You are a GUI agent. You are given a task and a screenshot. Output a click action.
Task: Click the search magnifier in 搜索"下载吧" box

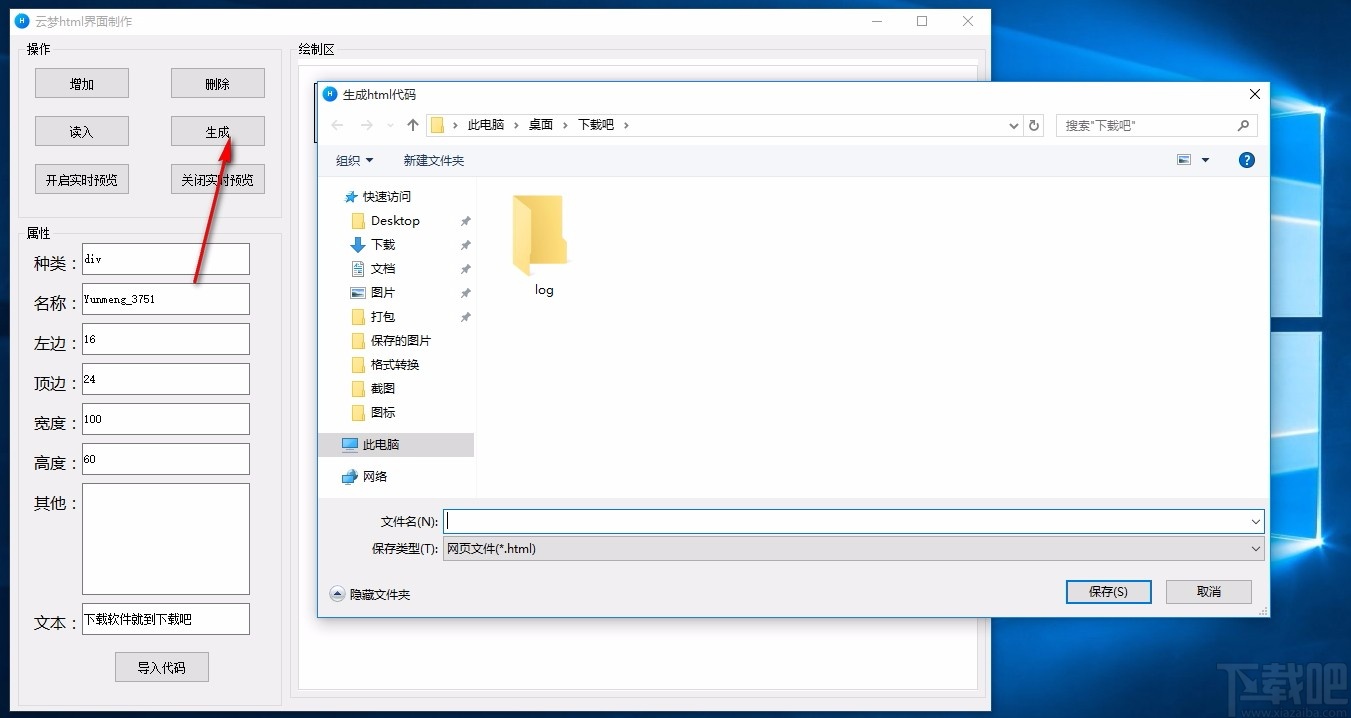point(1243,124)
